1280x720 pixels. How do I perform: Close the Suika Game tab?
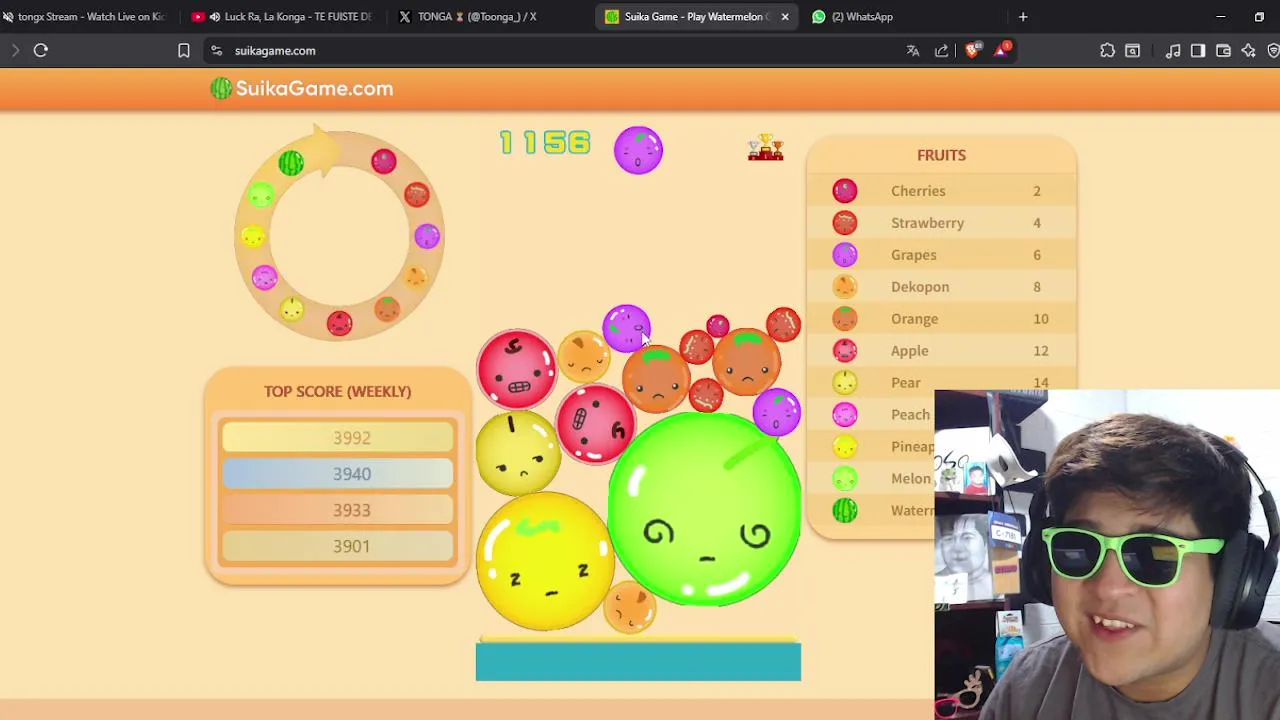(785, 17)
